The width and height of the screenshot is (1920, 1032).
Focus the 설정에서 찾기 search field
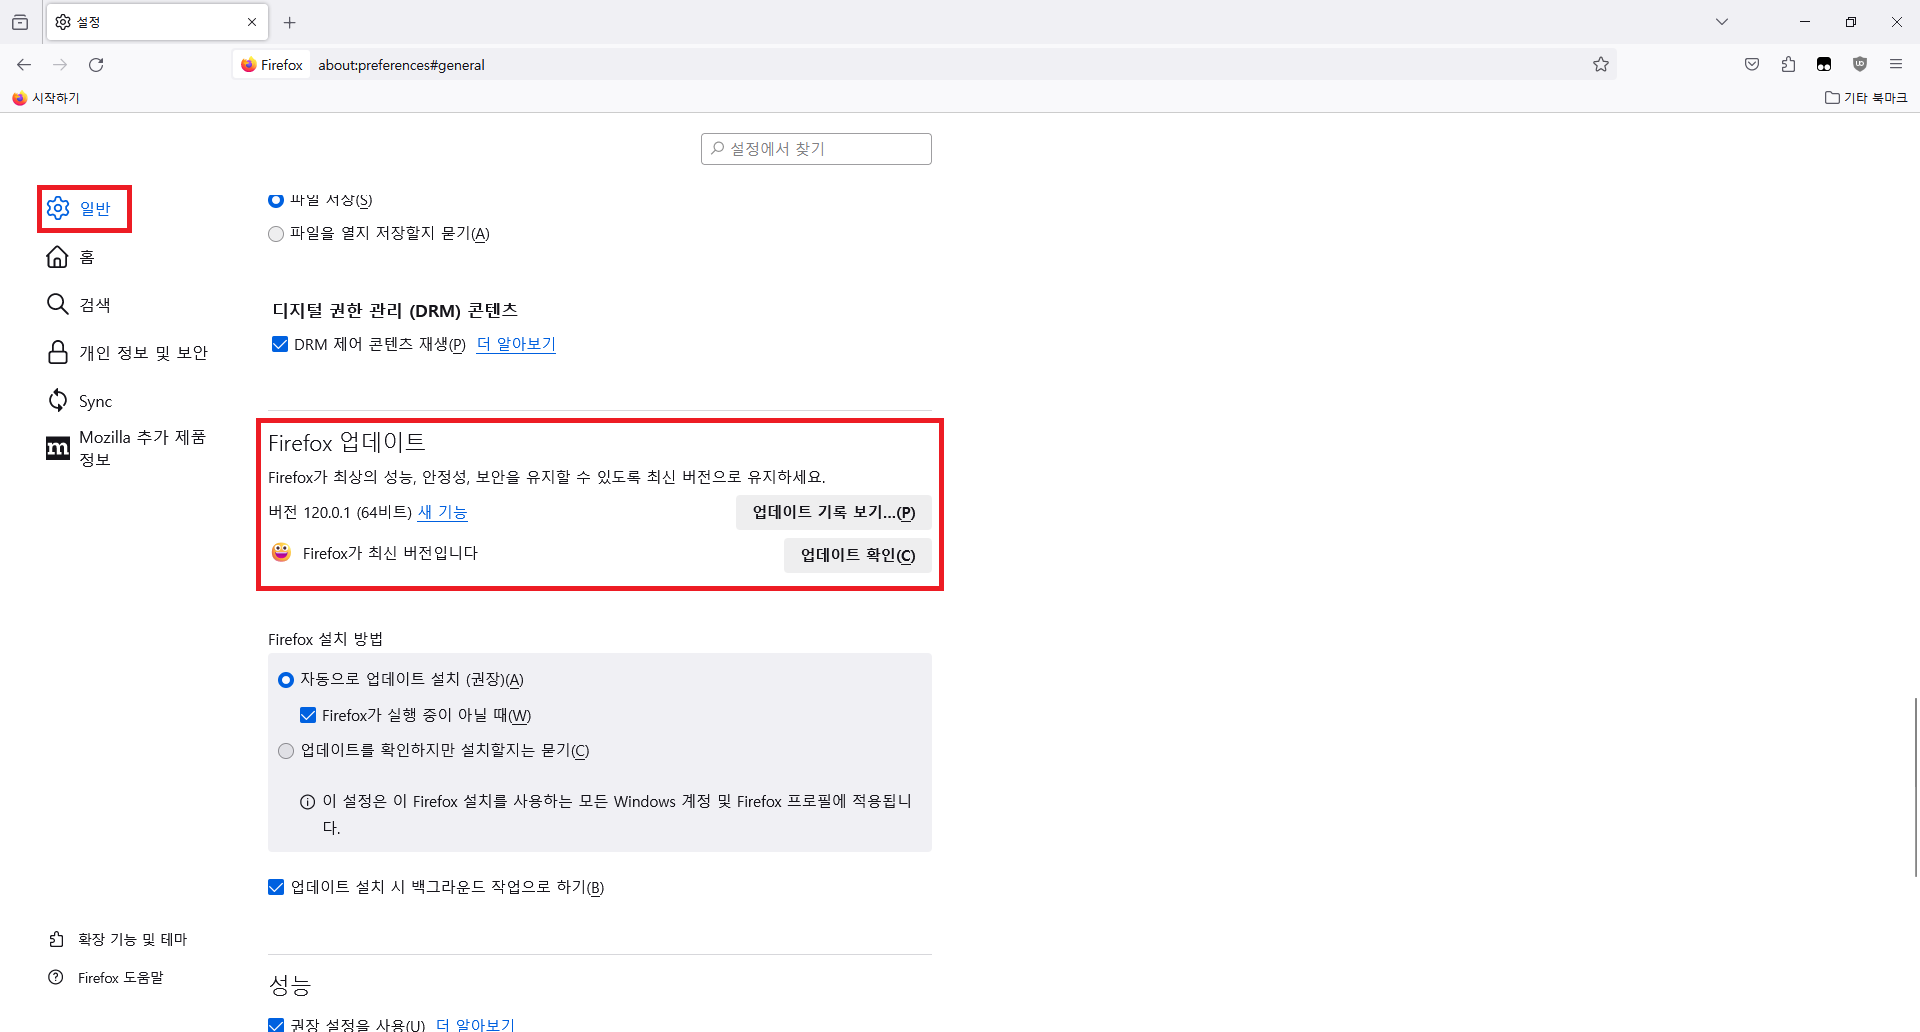tap(816, 149)
